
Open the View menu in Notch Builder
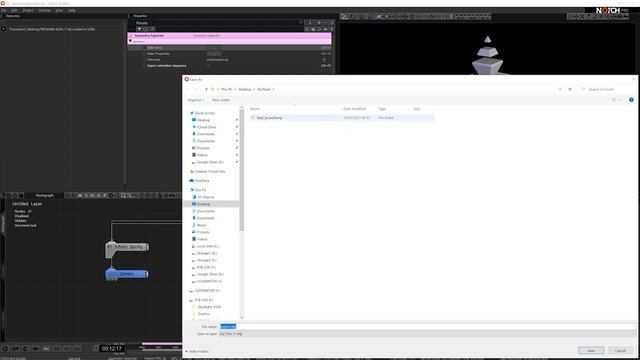59,10
